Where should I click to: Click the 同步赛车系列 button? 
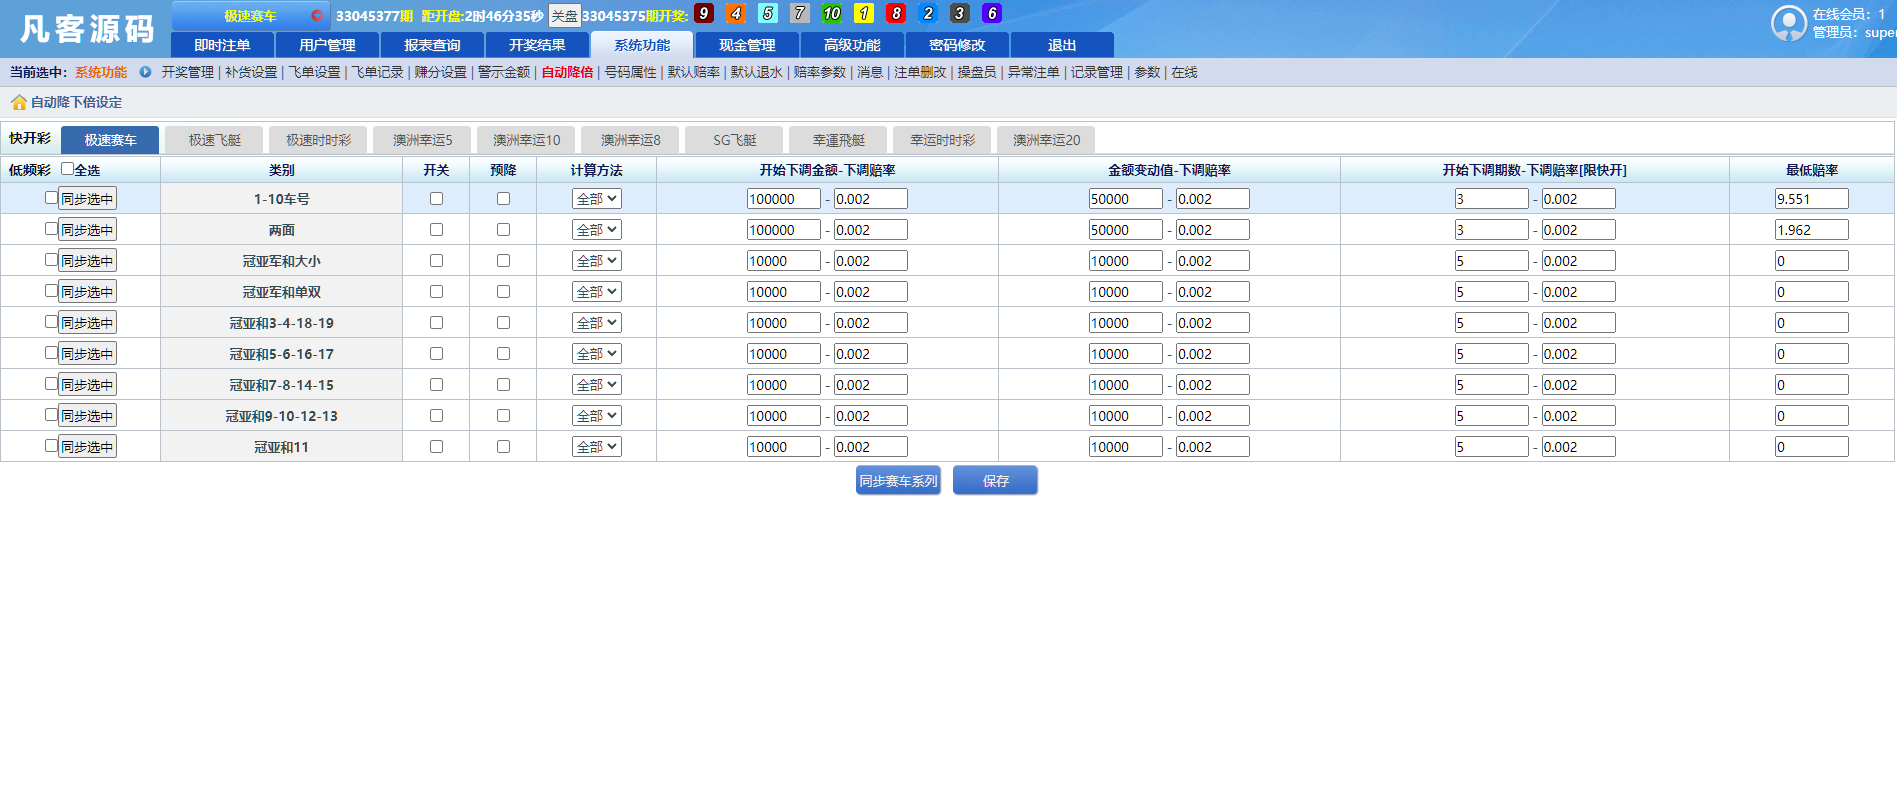[x=898, y=481]
